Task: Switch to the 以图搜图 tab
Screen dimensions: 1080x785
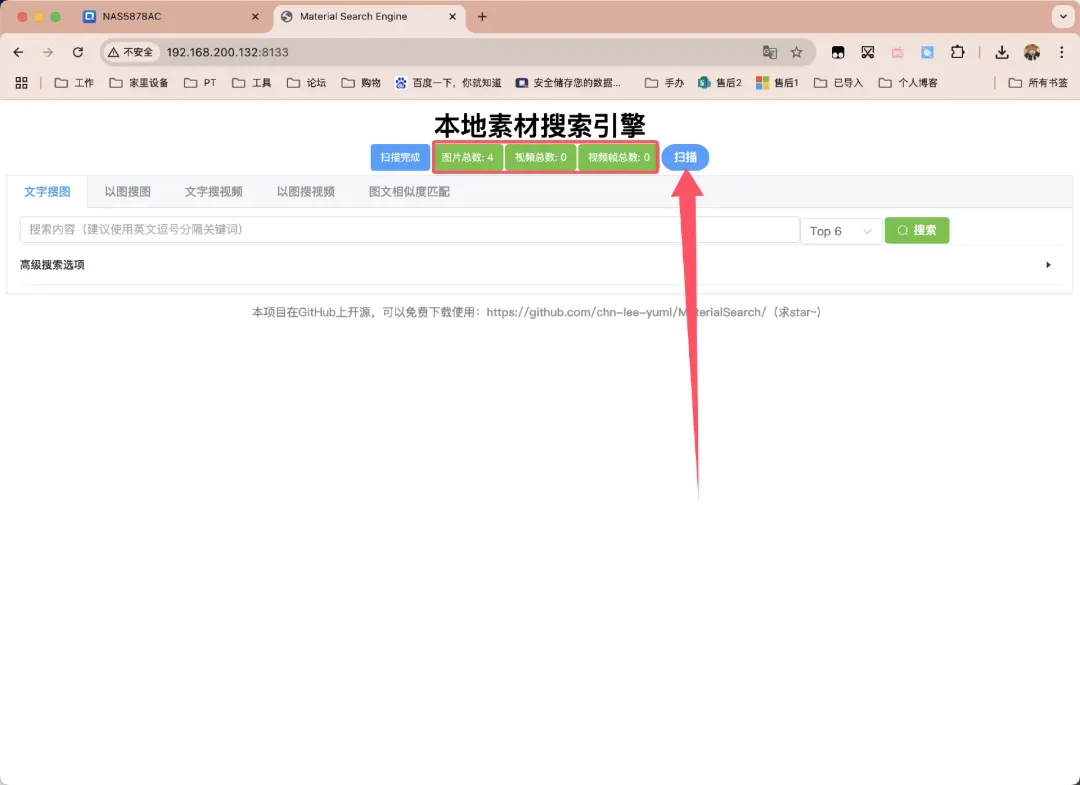Action: (128, 192)
